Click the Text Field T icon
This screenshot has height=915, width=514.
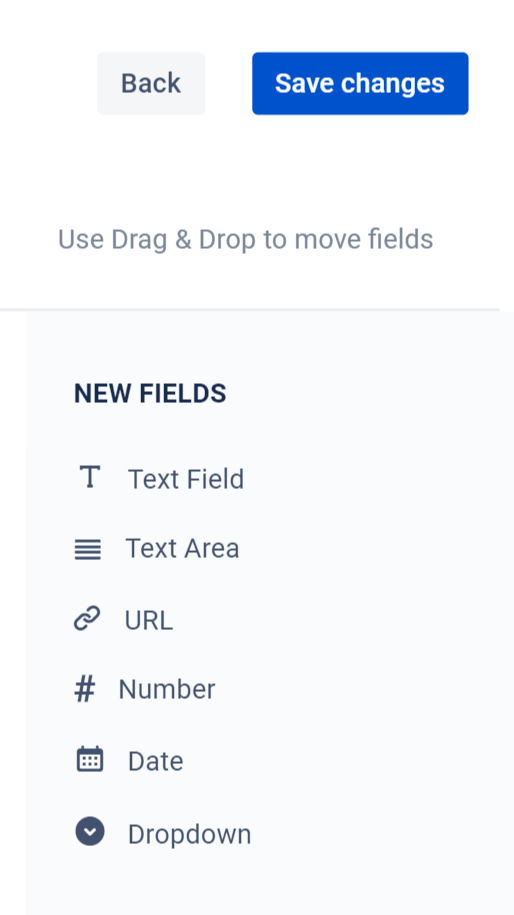tap(89, 477)
